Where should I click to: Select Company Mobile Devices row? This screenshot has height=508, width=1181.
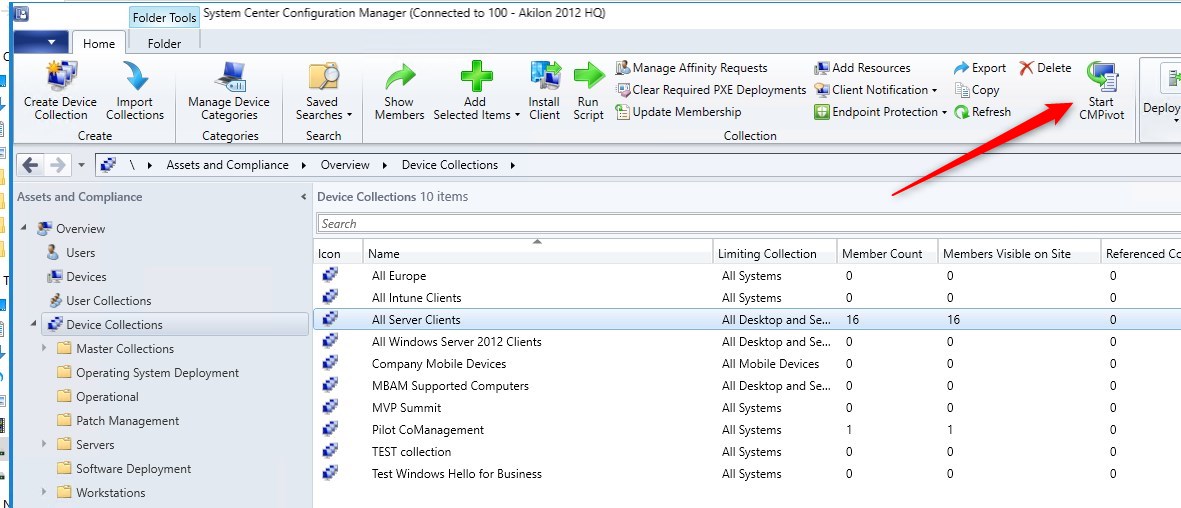[747, 363]
